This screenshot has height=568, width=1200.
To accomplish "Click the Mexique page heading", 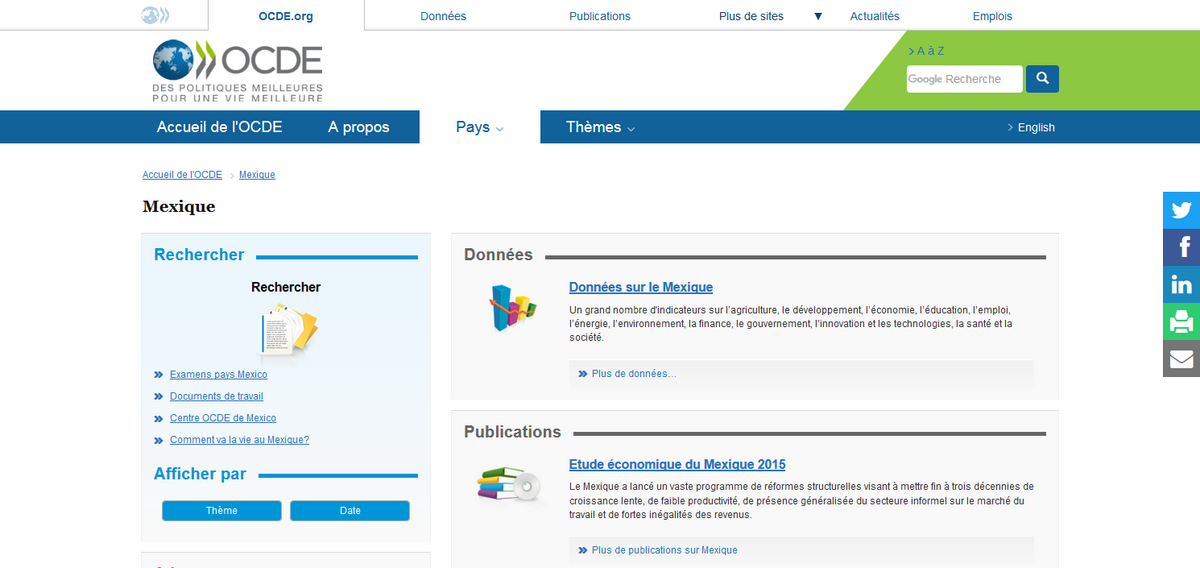I will [179, 207].
